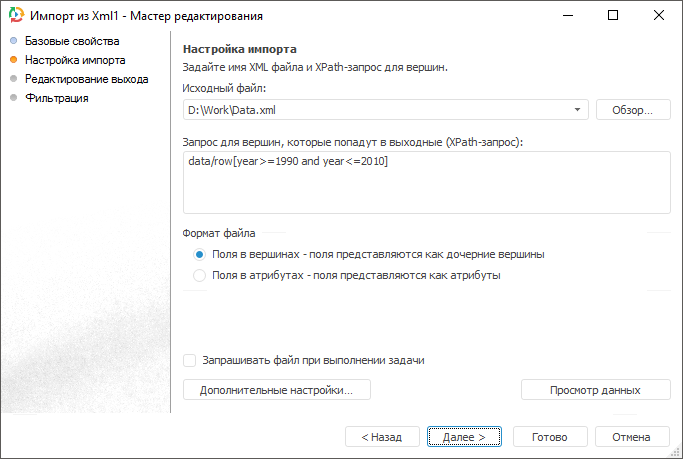Image resolution: width=683 pixels, height=459 pixels.
Task: Click the Настройка импорта step bullet
Action: point(13,60)
